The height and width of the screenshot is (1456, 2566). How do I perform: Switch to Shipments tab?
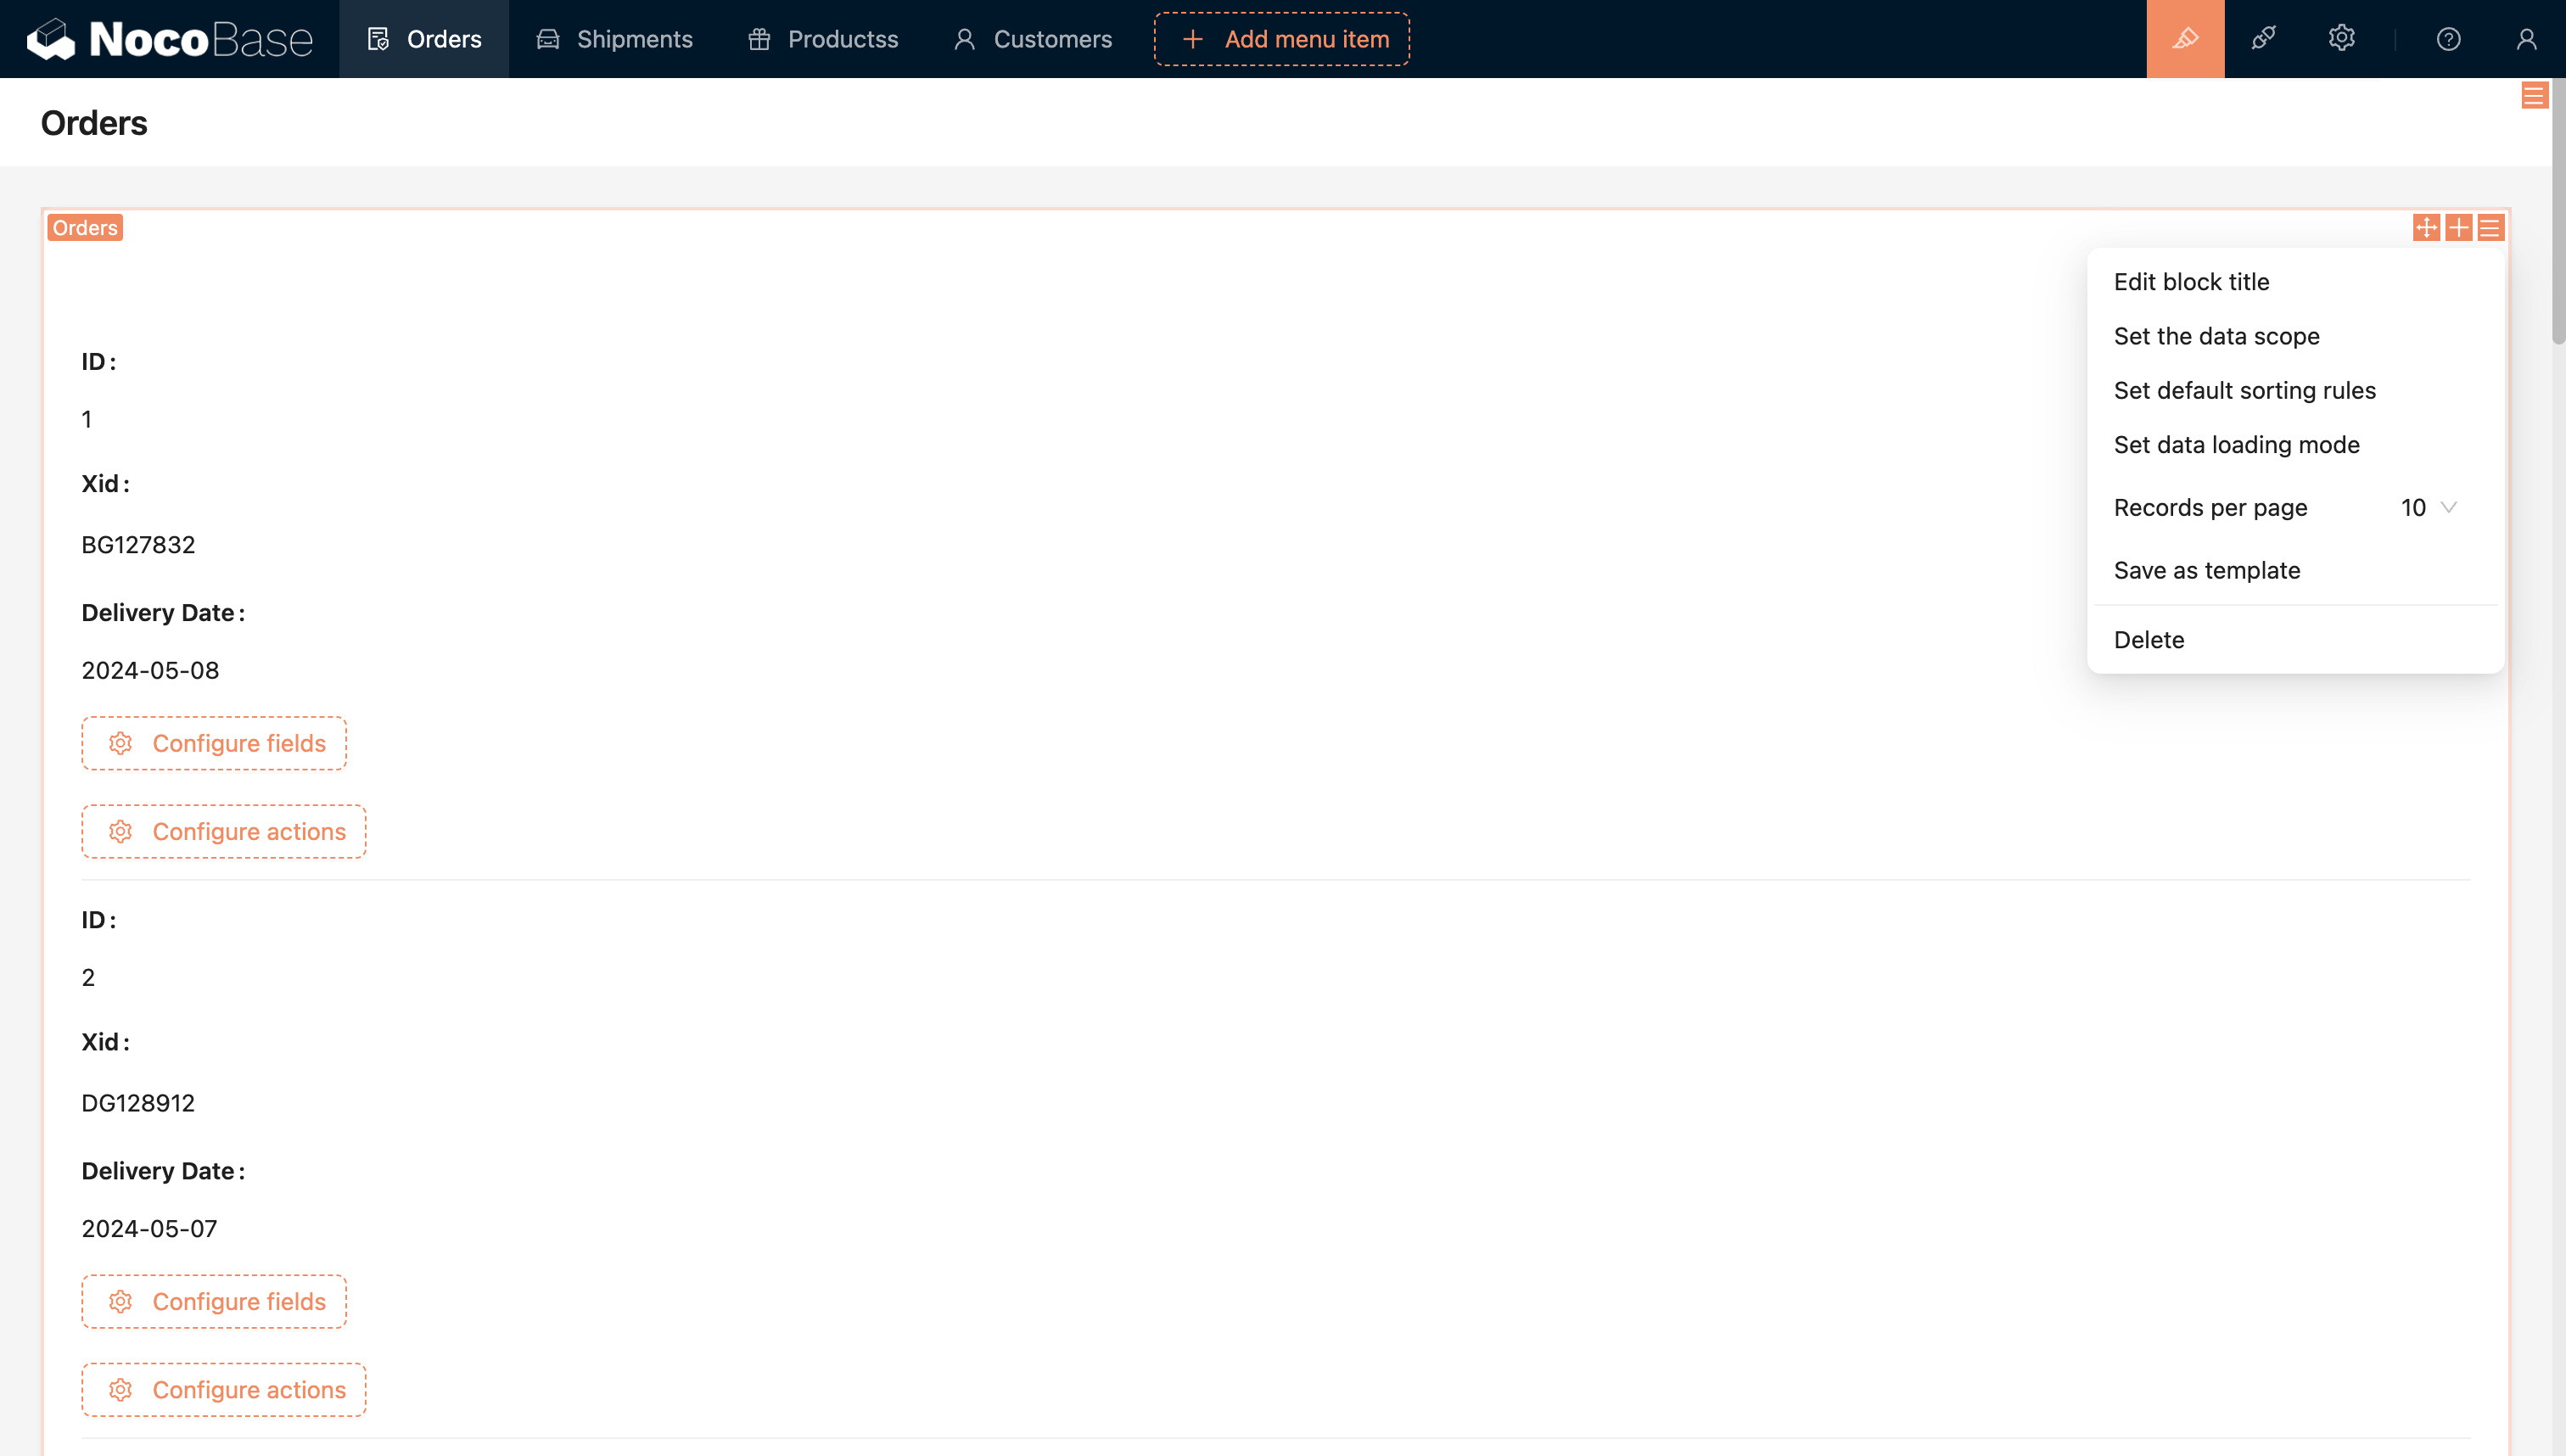[614, 39]
